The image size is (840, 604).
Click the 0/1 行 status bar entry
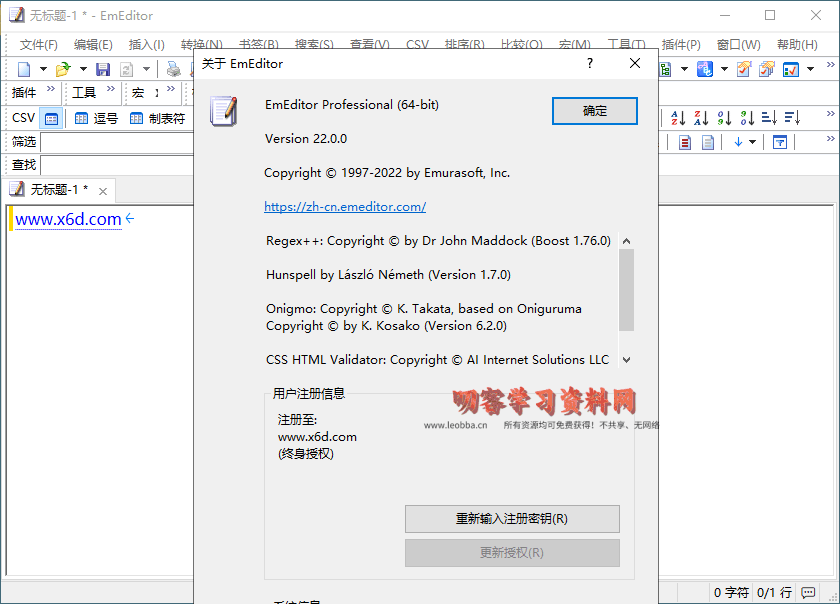click(x=774, y=592)
